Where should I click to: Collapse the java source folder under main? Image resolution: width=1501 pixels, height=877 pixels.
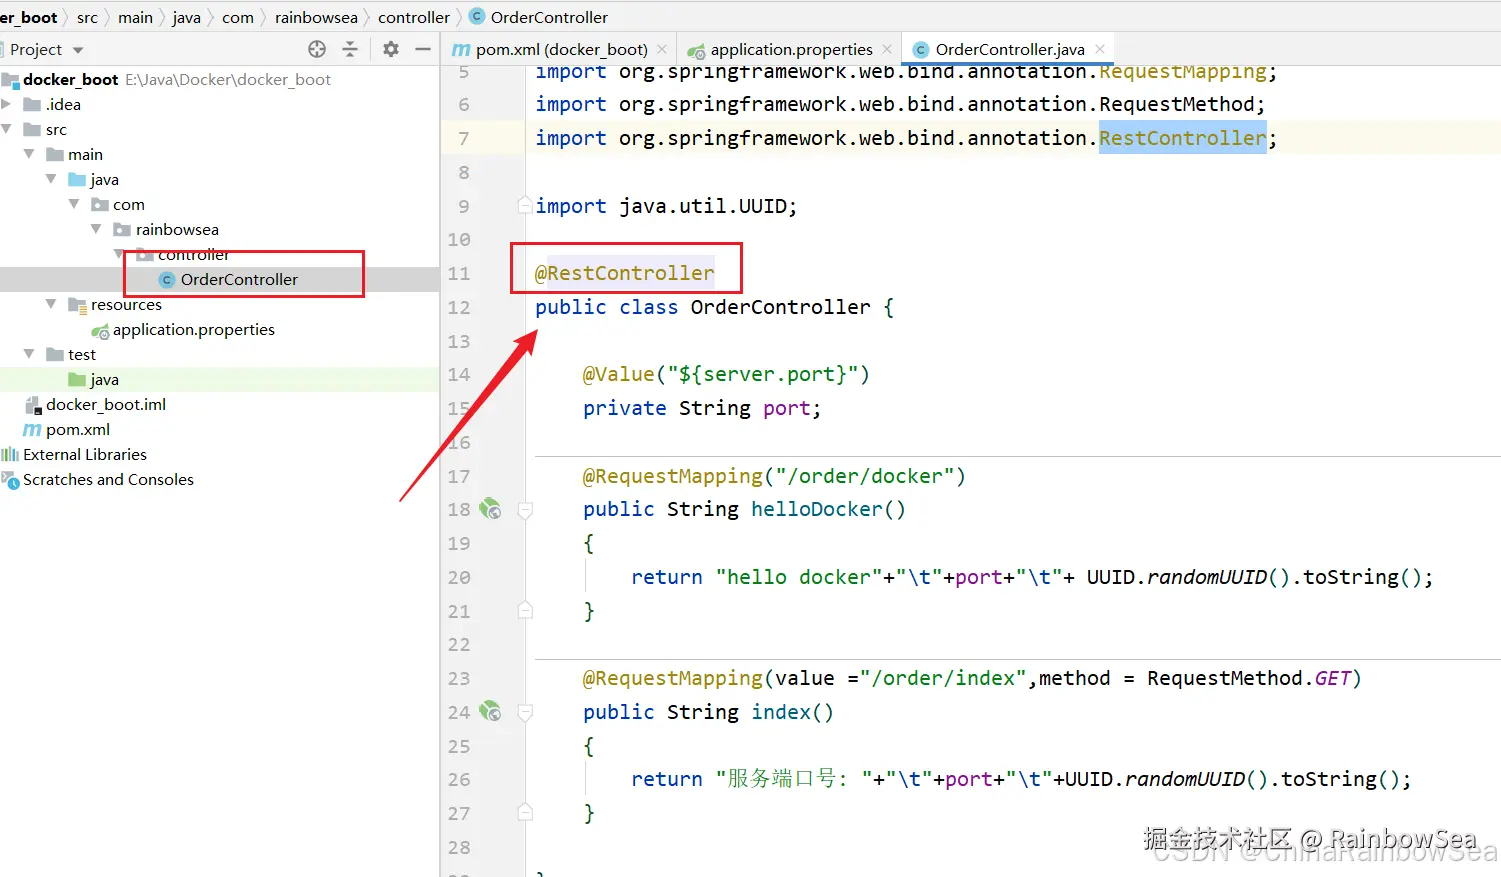click(51, 179)
